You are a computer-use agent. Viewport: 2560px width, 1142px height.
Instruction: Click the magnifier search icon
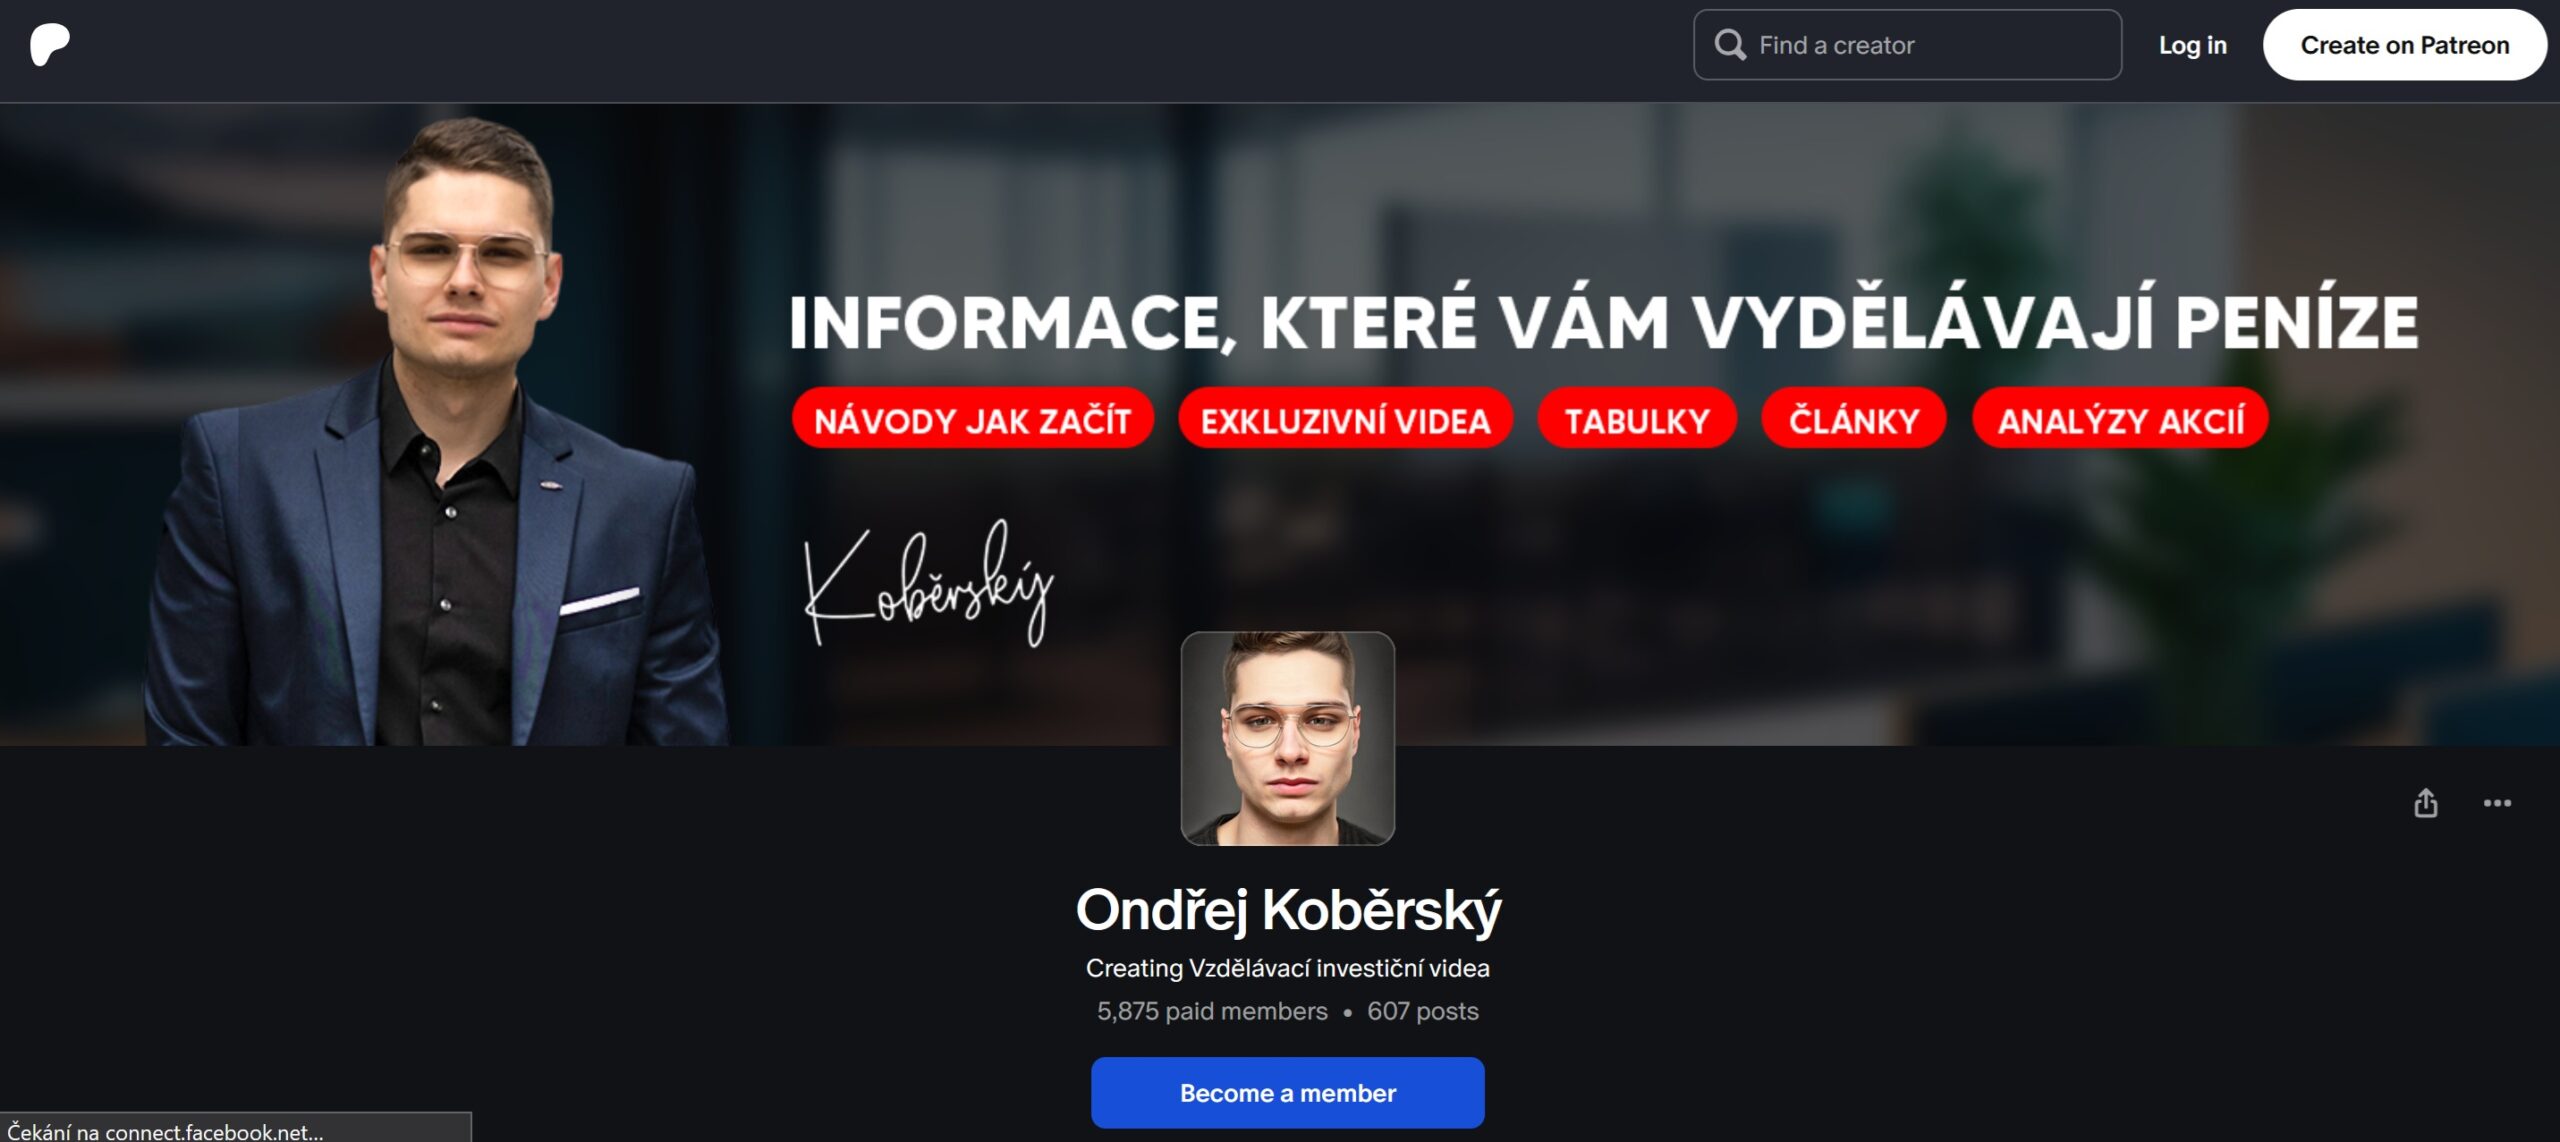click(x=1730, y=45)
